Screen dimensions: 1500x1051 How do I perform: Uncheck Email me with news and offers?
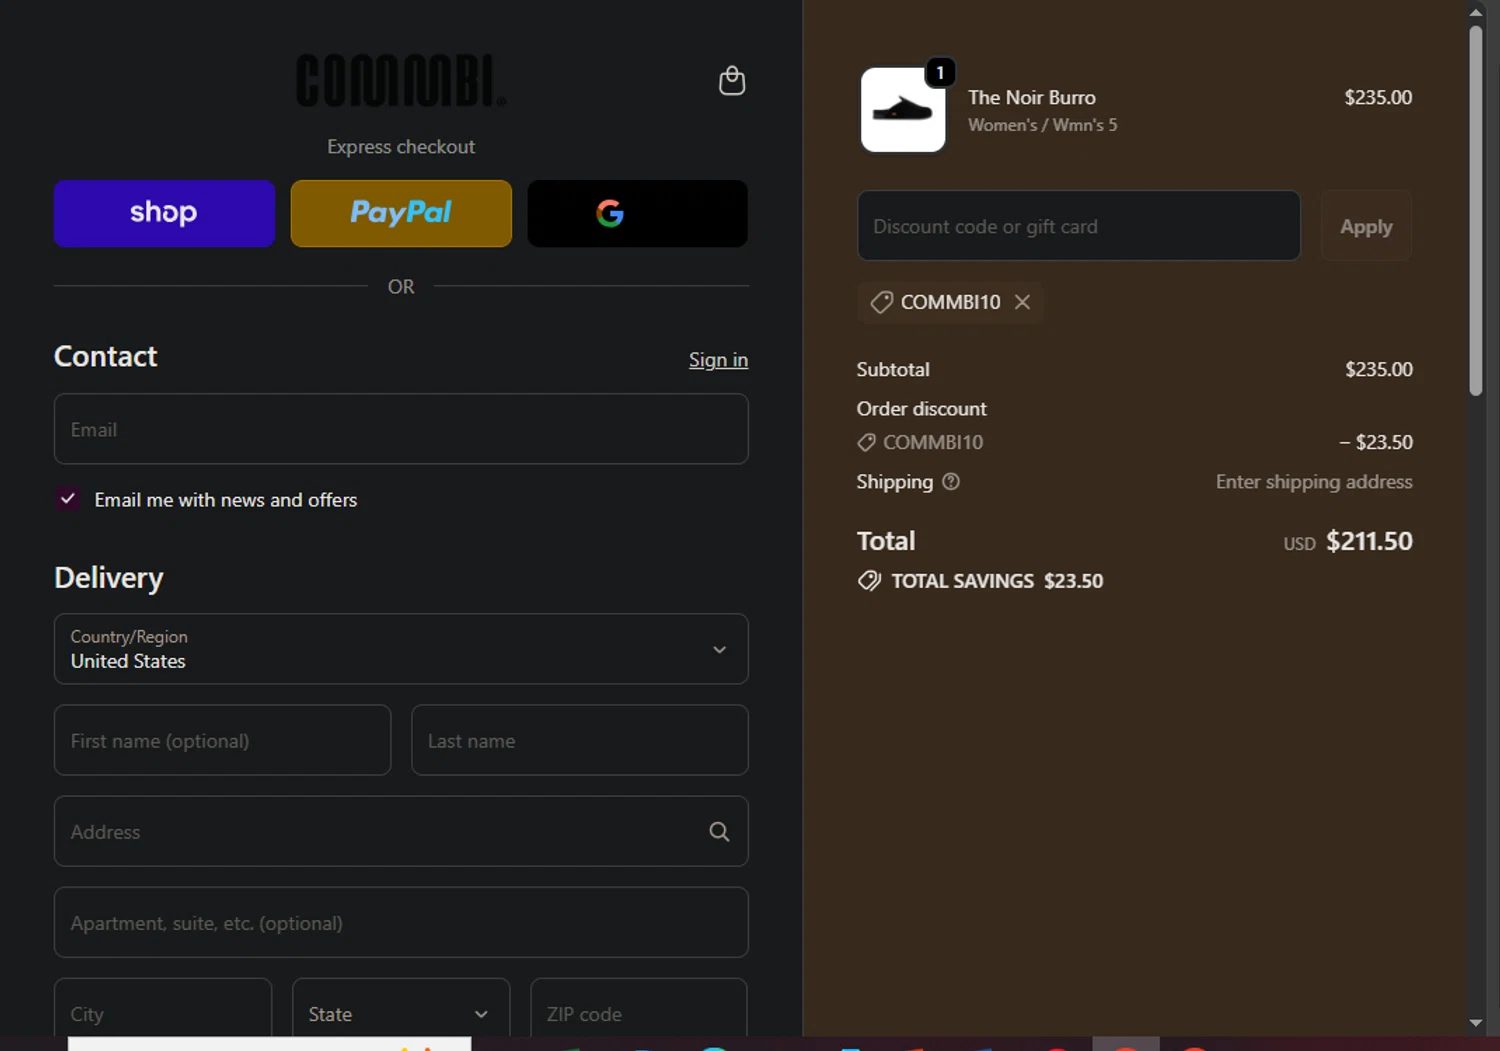click(x=68, y=498)
